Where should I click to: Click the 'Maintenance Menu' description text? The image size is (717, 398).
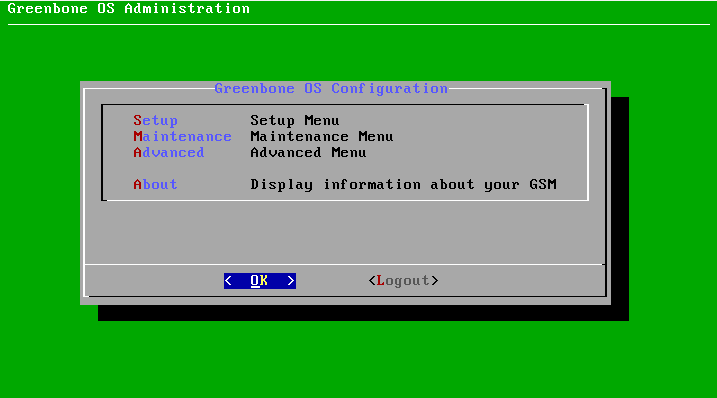(x=322, y=137)
